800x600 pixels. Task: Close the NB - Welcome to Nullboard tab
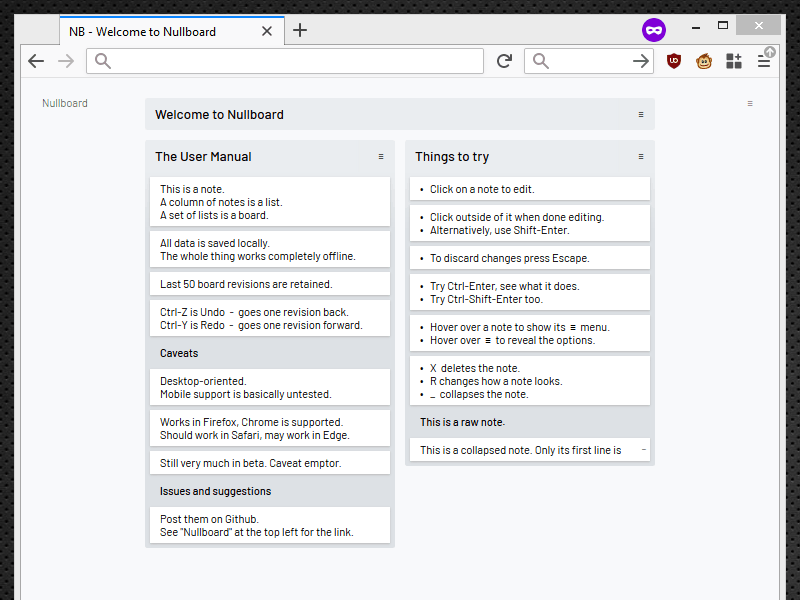[x=267, y=32]
